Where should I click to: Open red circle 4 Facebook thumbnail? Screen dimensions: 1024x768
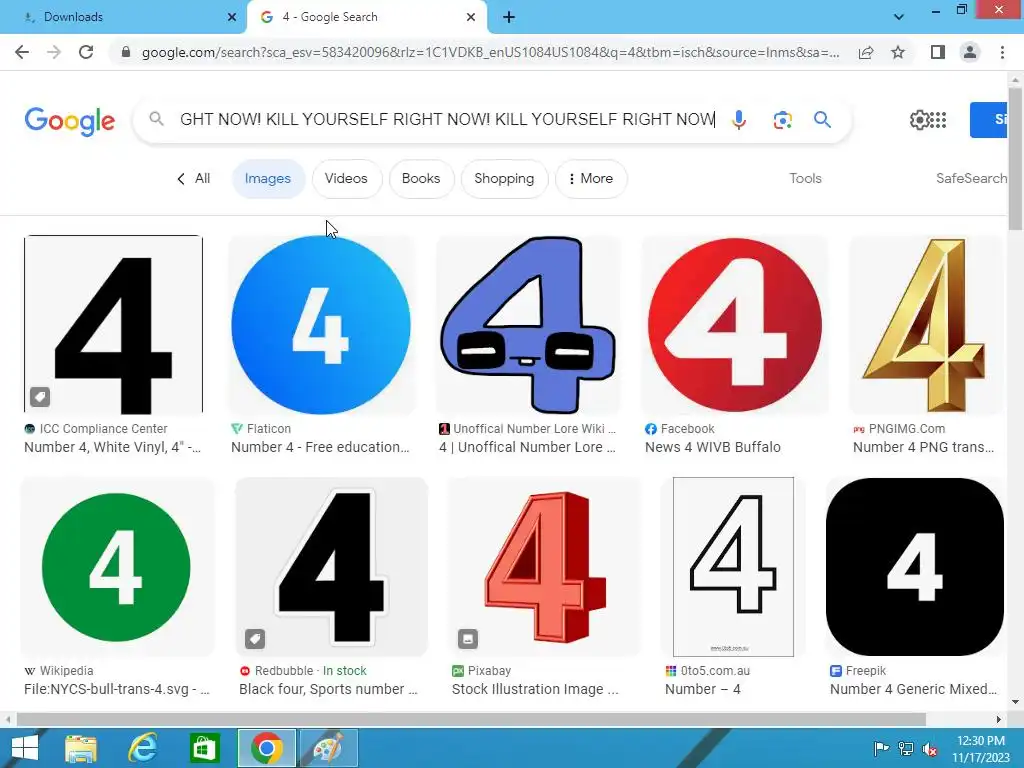point(735,325)
